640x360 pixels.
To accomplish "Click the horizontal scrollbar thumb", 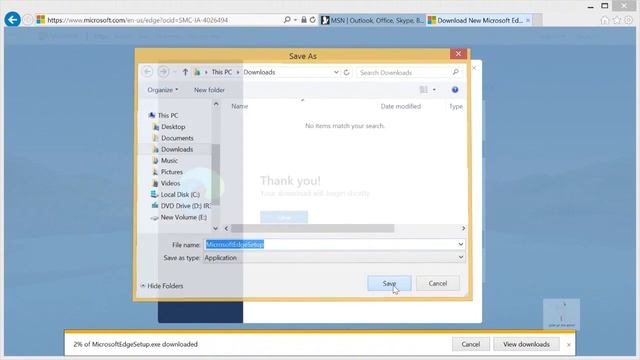I will (313, 229).
